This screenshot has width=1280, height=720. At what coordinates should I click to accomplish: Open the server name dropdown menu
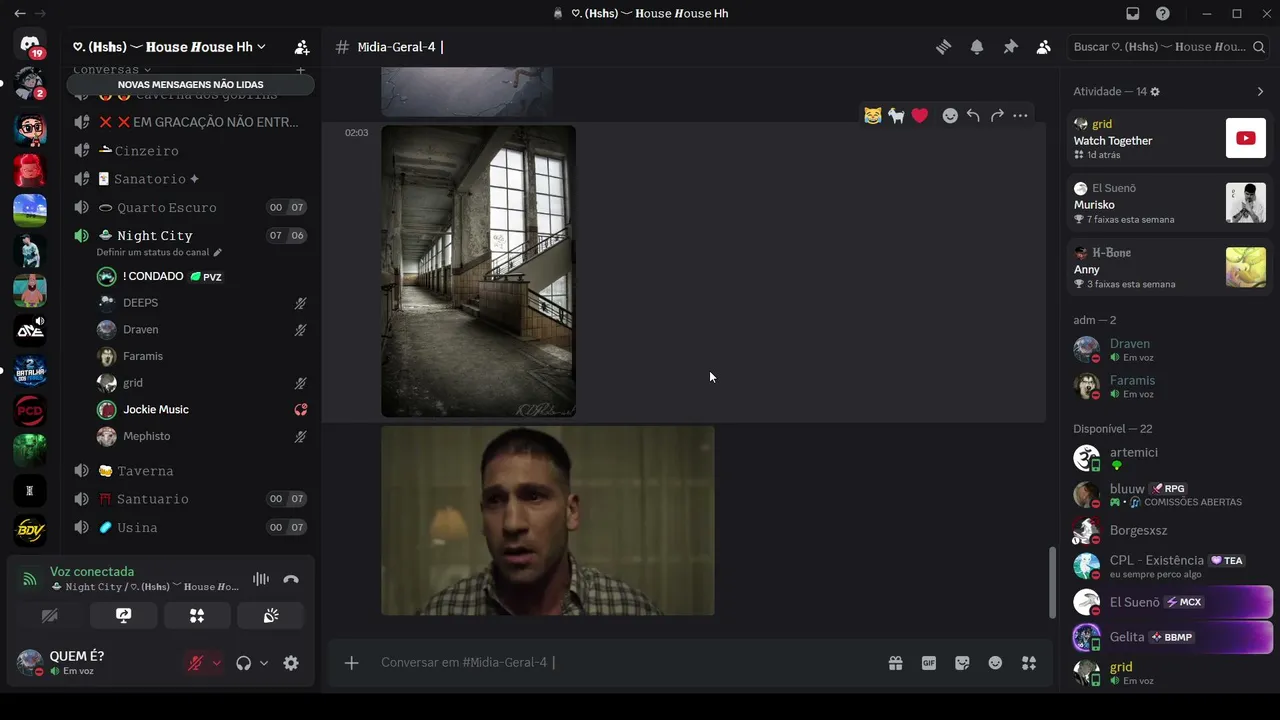pyautogui.click(x=169, y=47)
